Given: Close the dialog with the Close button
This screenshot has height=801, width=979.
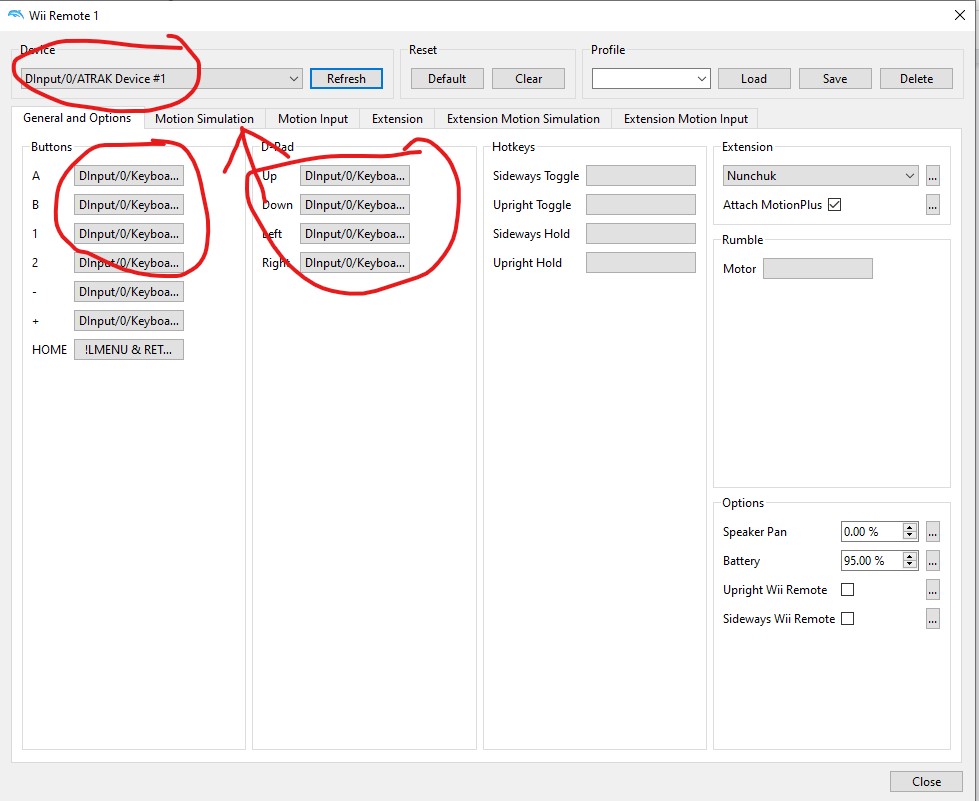Looking at the screenshot, I should click(x=926, y=782).
